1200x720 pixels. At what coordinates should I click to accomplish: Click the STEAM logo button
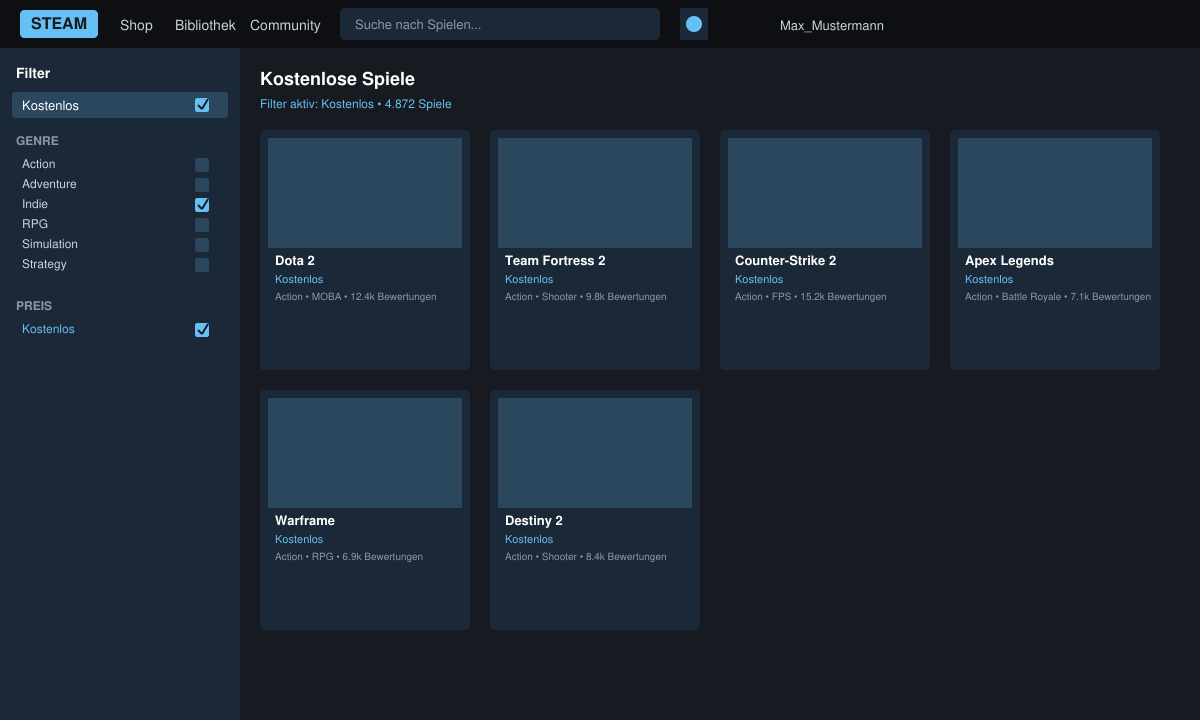tap(59, 24)
